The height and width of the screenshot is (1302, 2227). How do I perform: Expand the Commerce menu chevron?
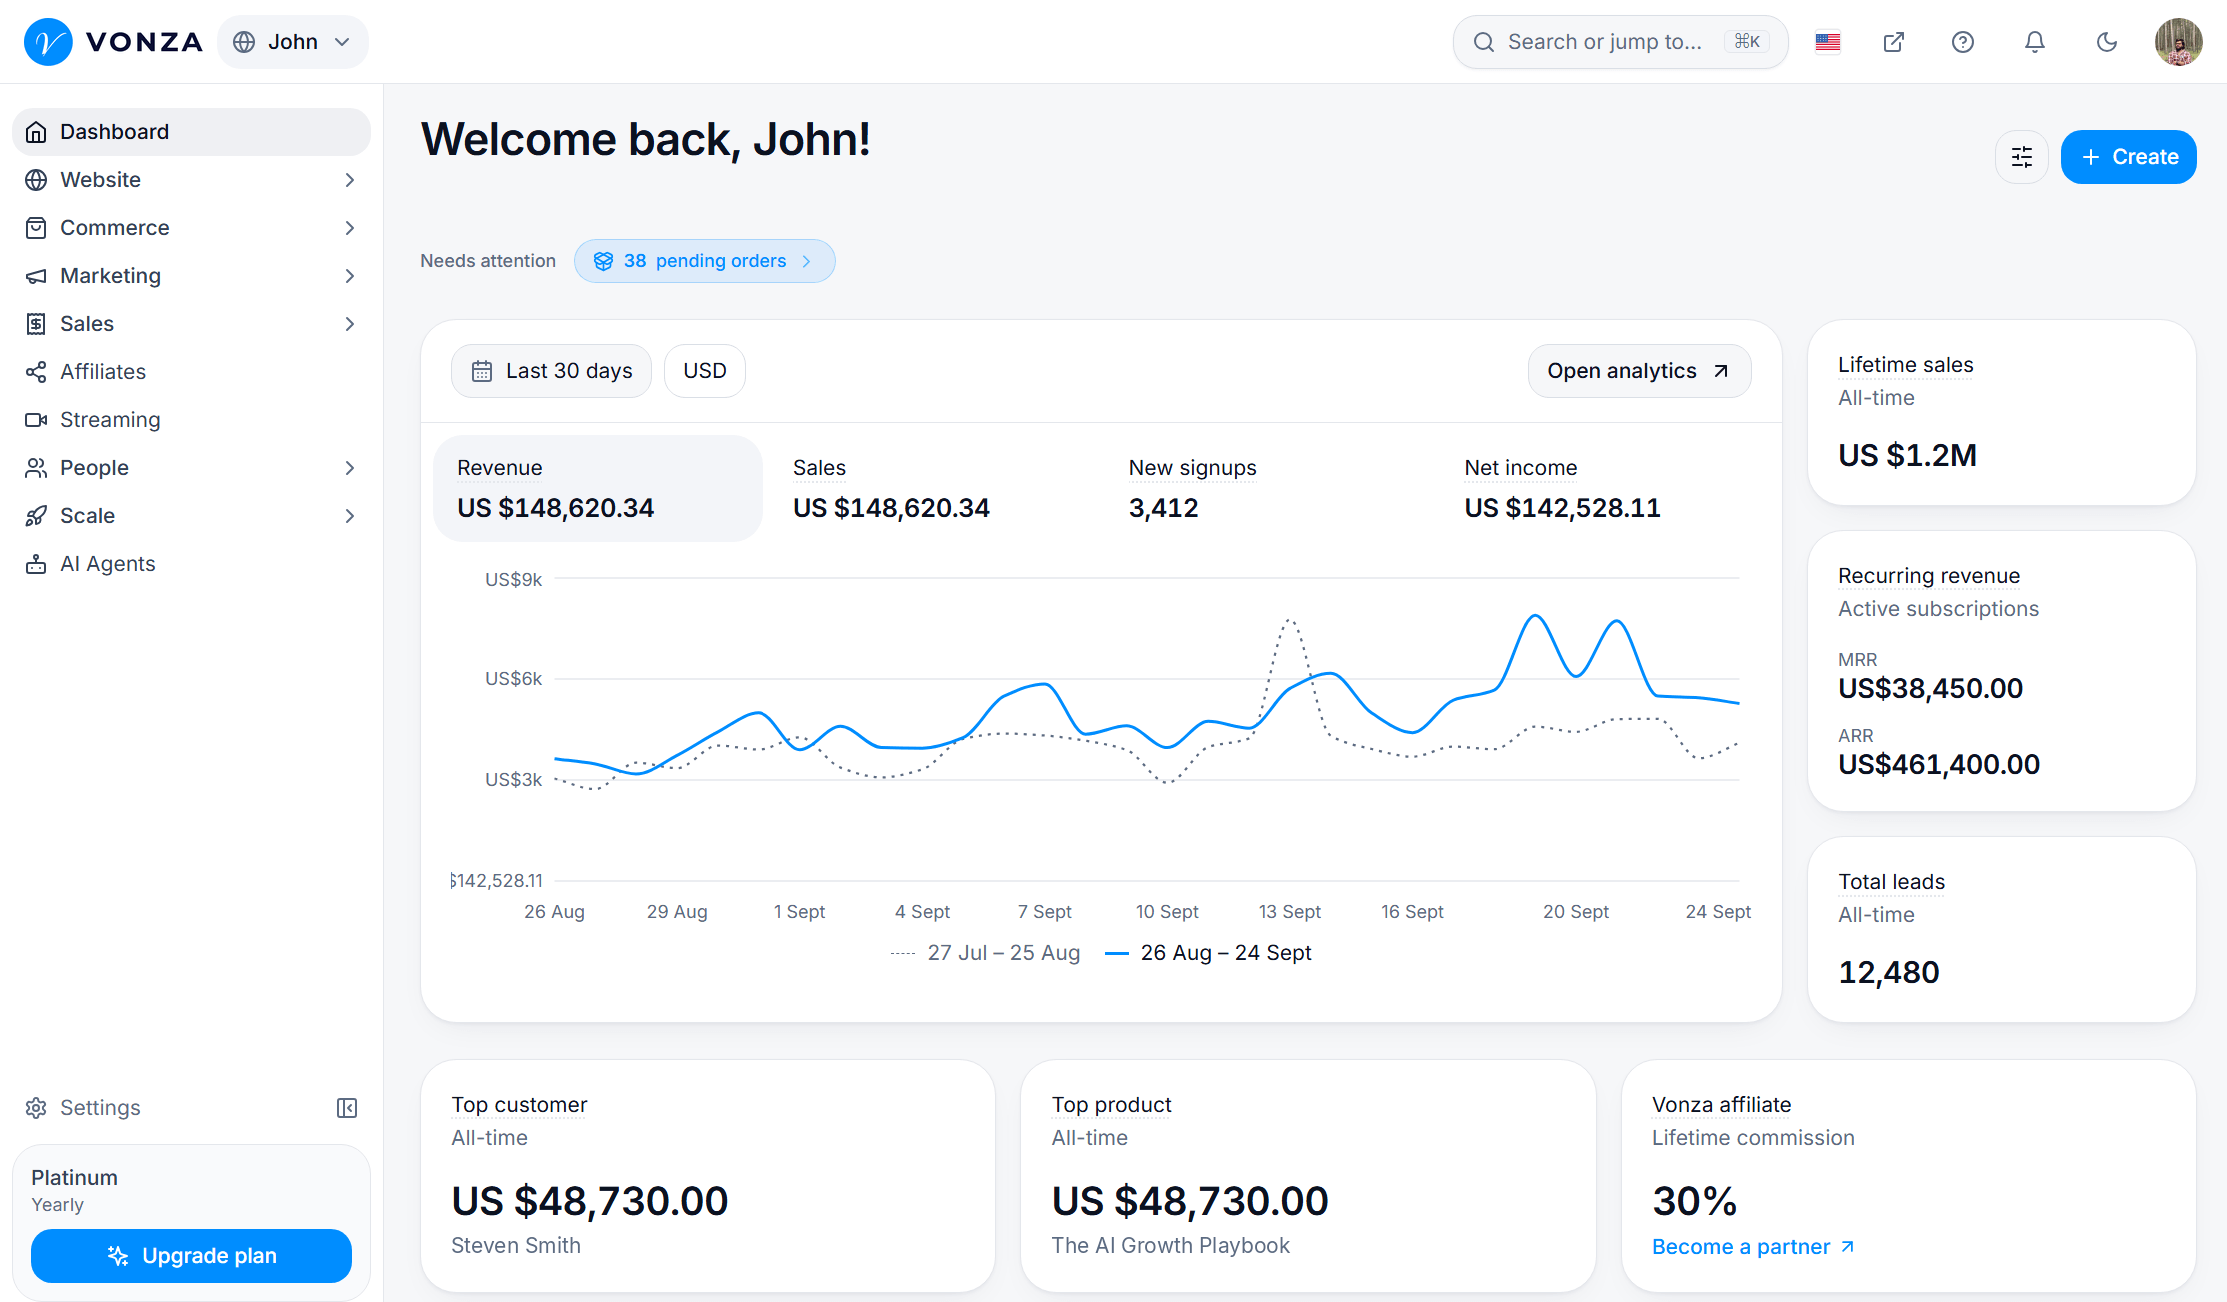click(350, 228)
